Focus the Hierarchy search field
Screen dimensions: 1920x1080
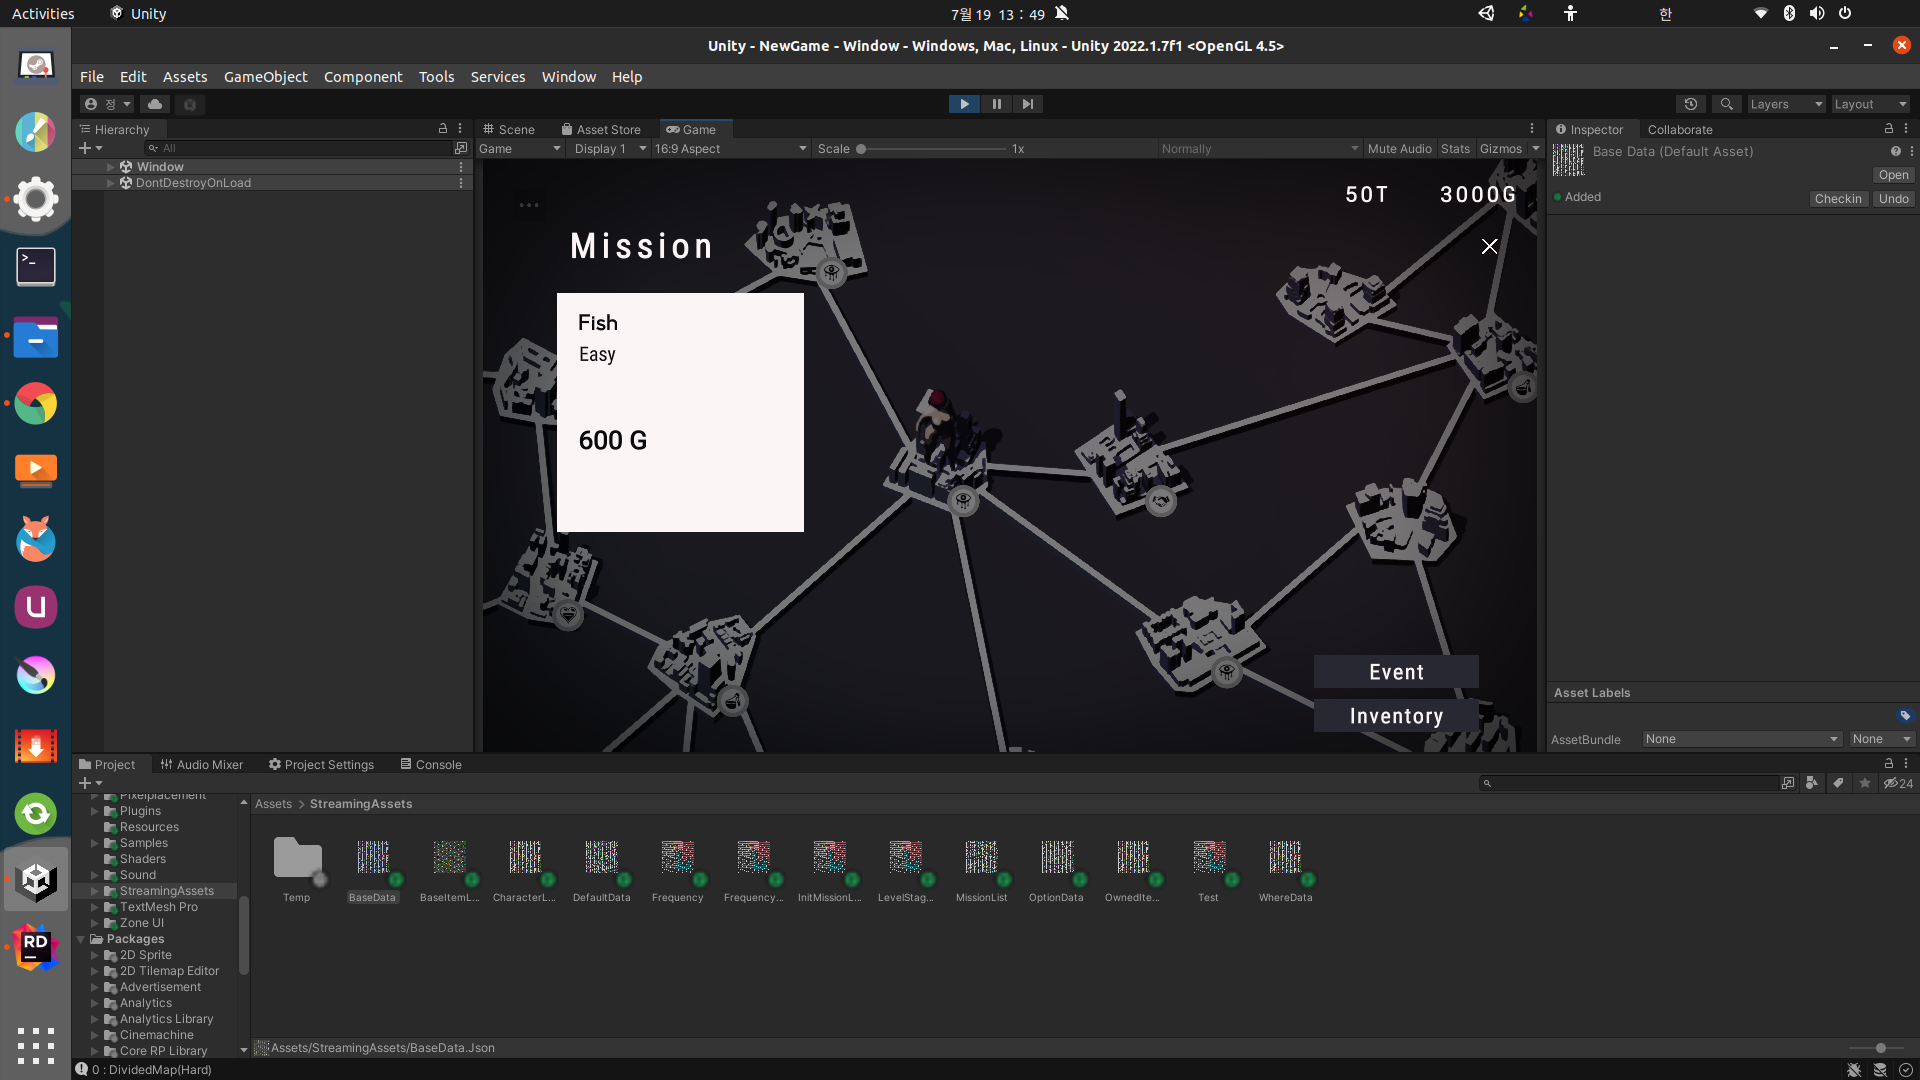point(300,148)
